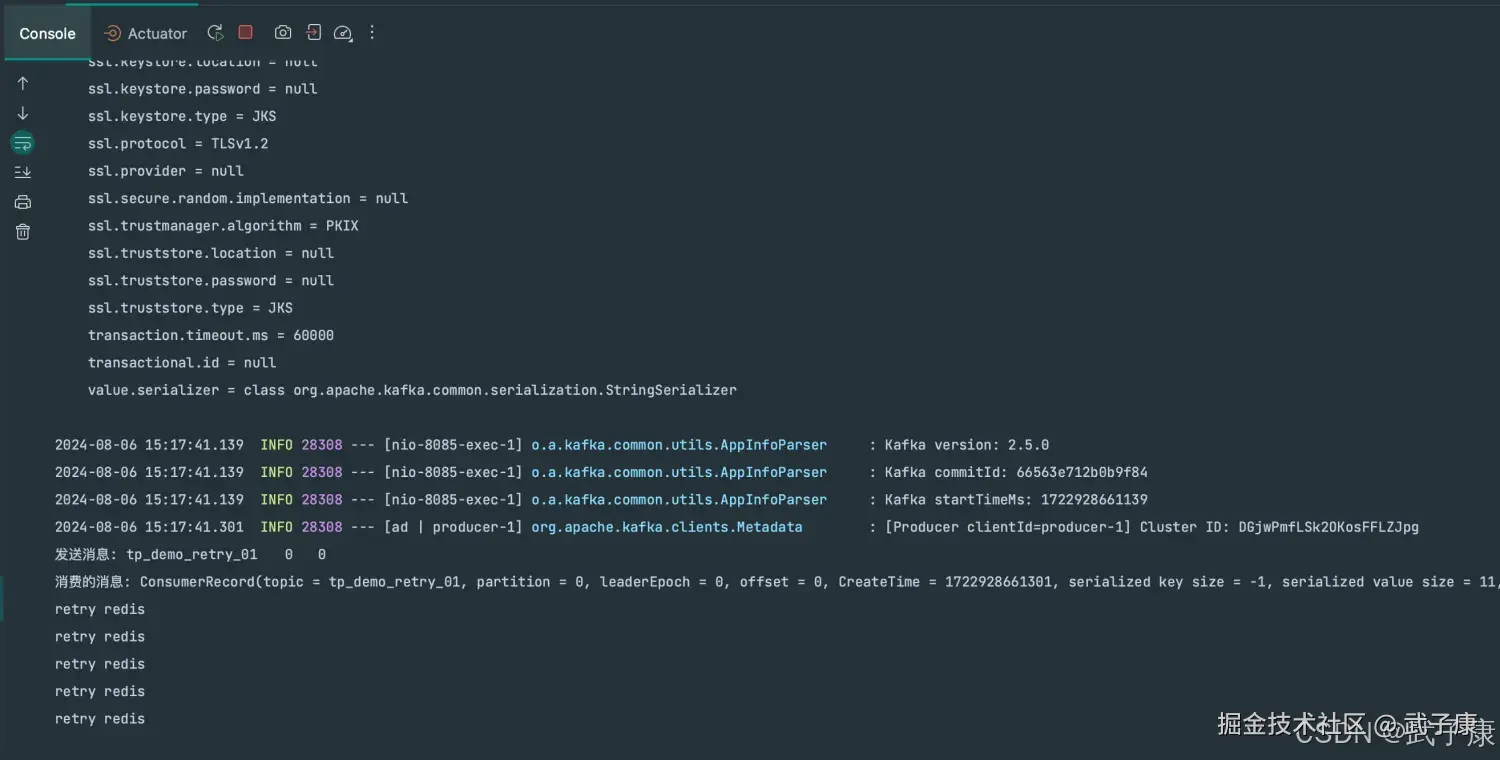Click the value.serializer StringSerializer line
Screen dimensions: 1500x760
[412, 390]
